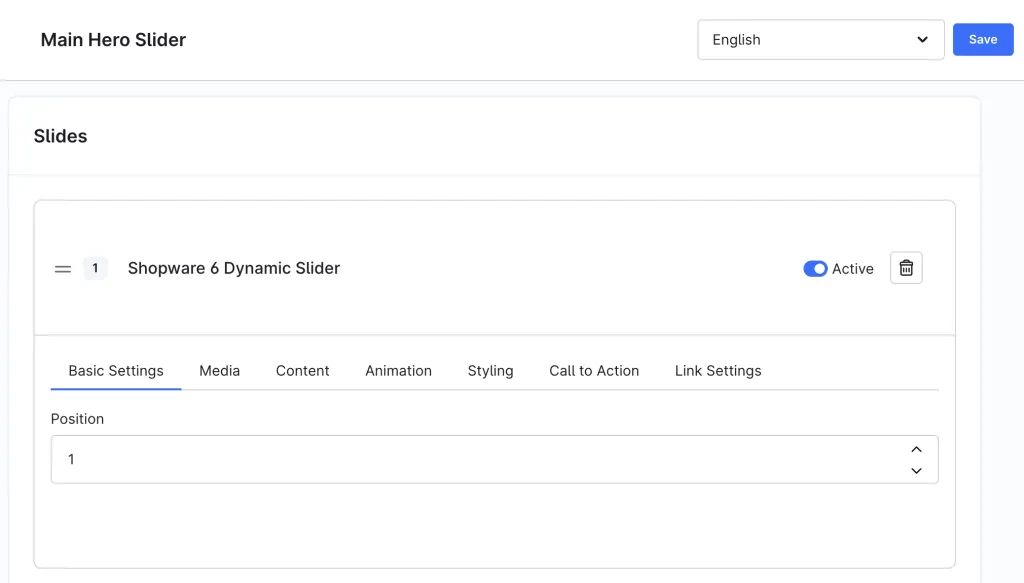Viewport: 1024px width, 583px height.
Task: Click the Shopware 6 Dynamic Slider title
Action: point(234,268)
